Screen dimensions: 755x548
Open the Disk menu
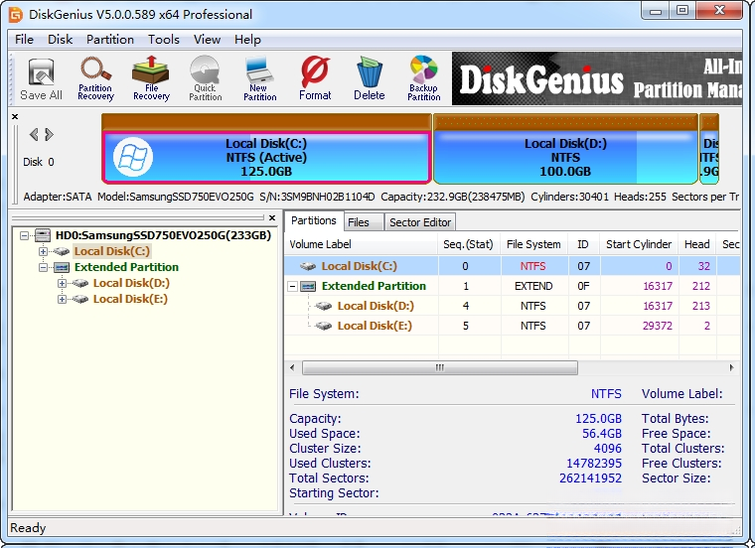[60, 39]
